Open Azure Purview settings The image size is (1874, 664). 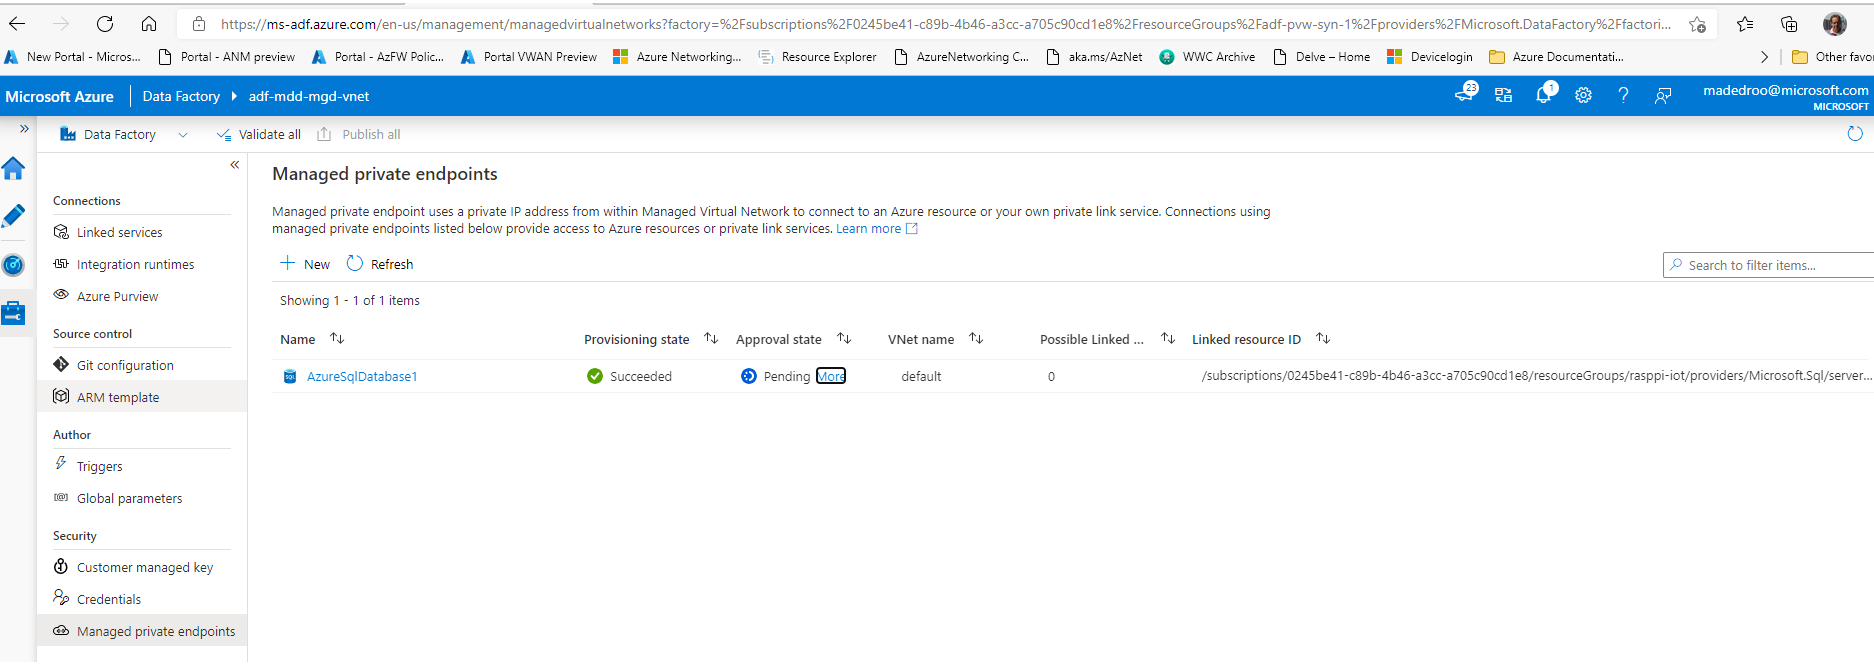click(117, 297)
